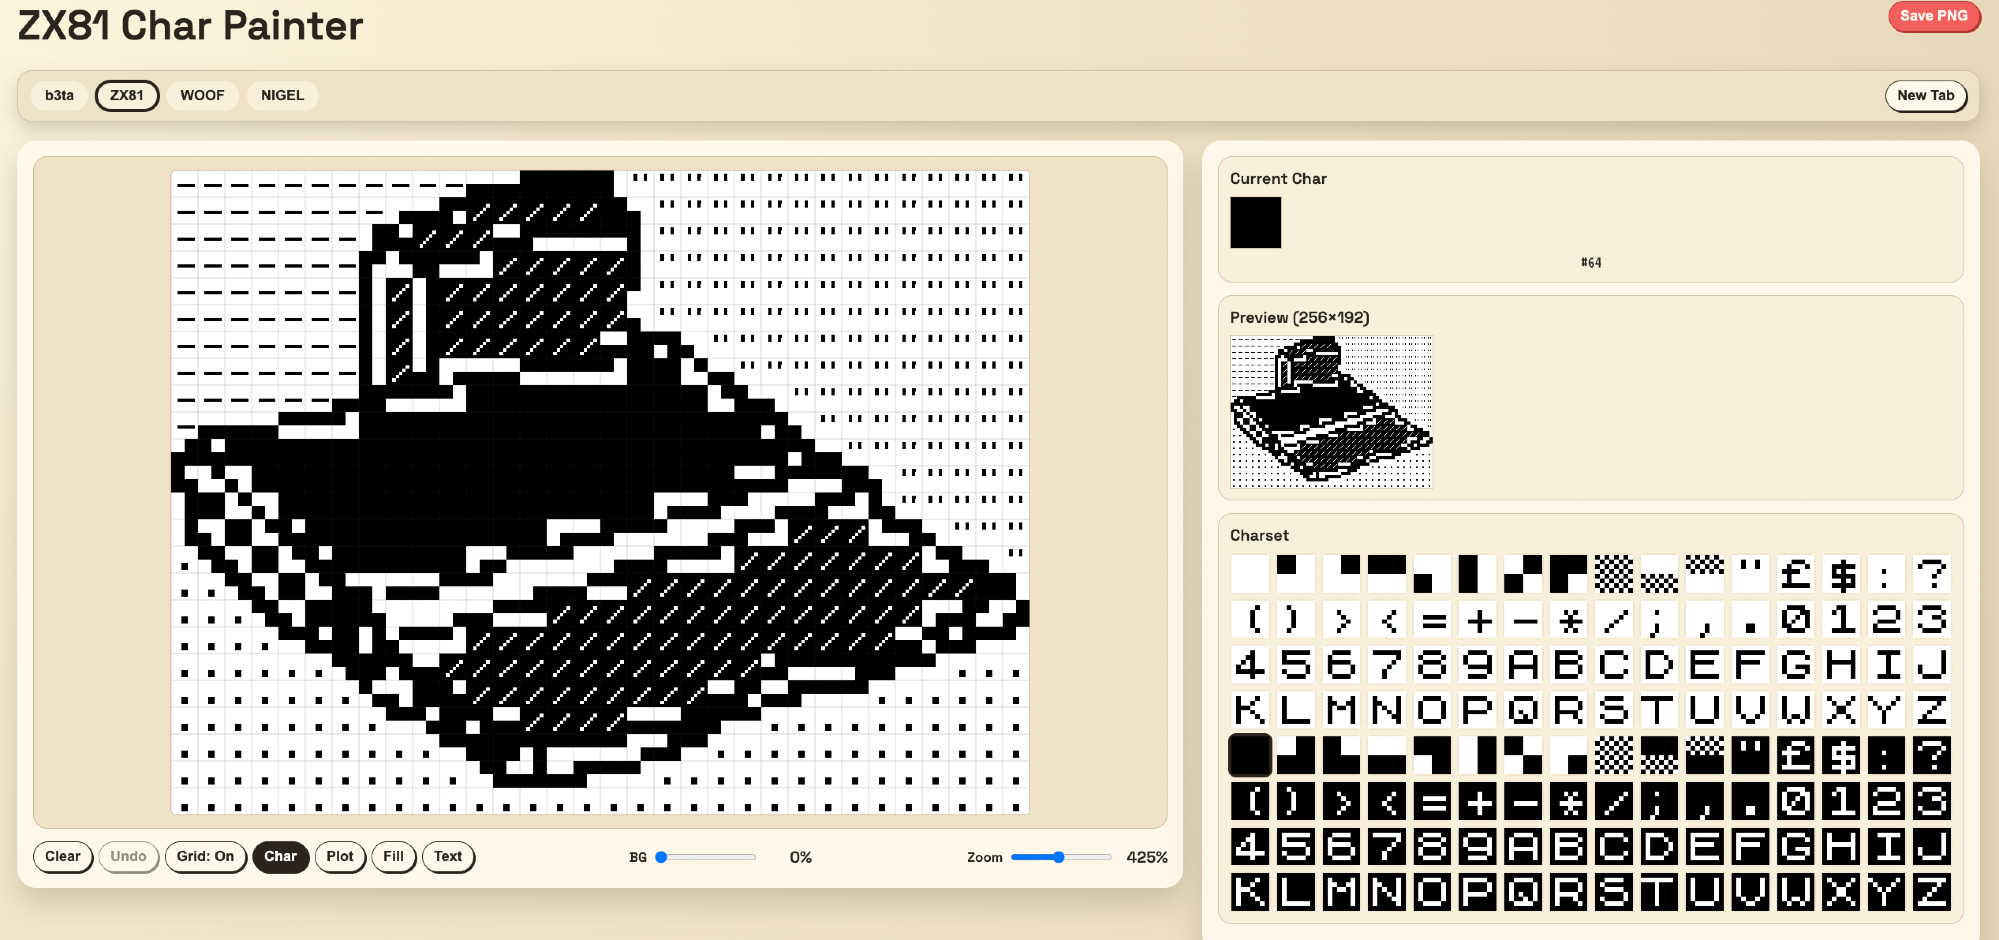Switch to the NIGEL tab
The height and width of the screenshot is (940, 1999).
pos(282,96)
